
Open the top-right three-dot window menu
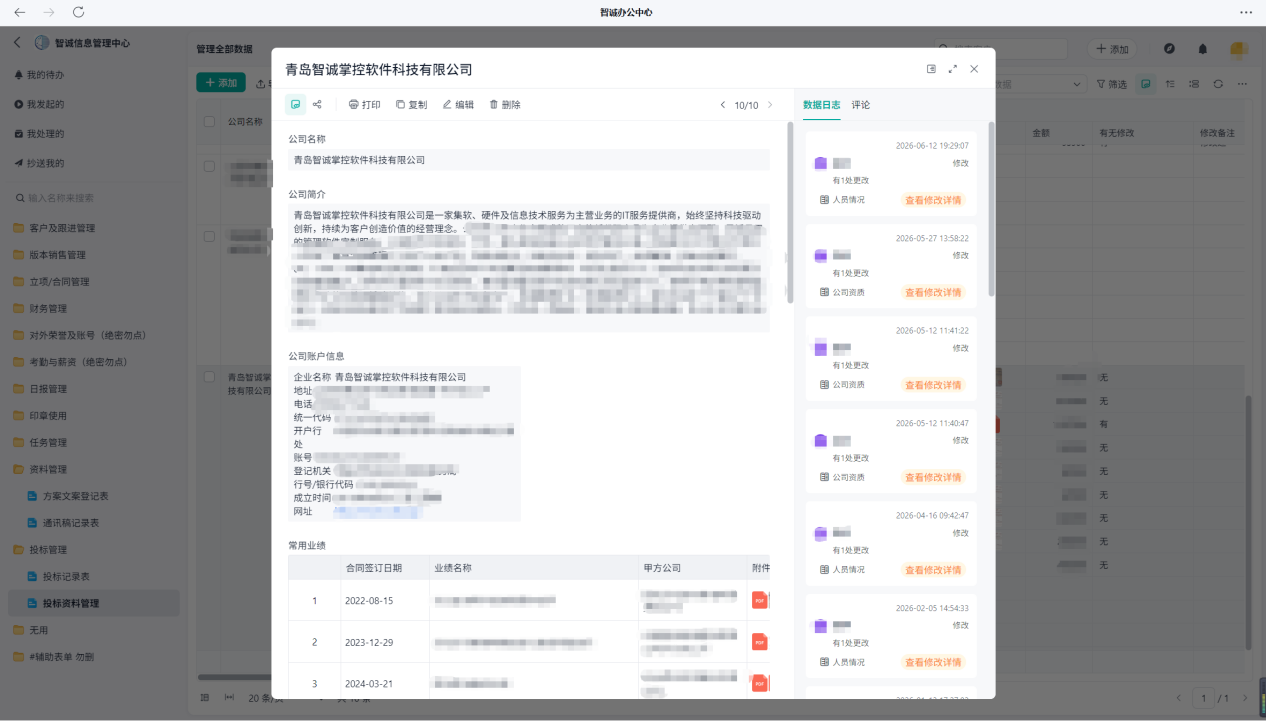1246,12
